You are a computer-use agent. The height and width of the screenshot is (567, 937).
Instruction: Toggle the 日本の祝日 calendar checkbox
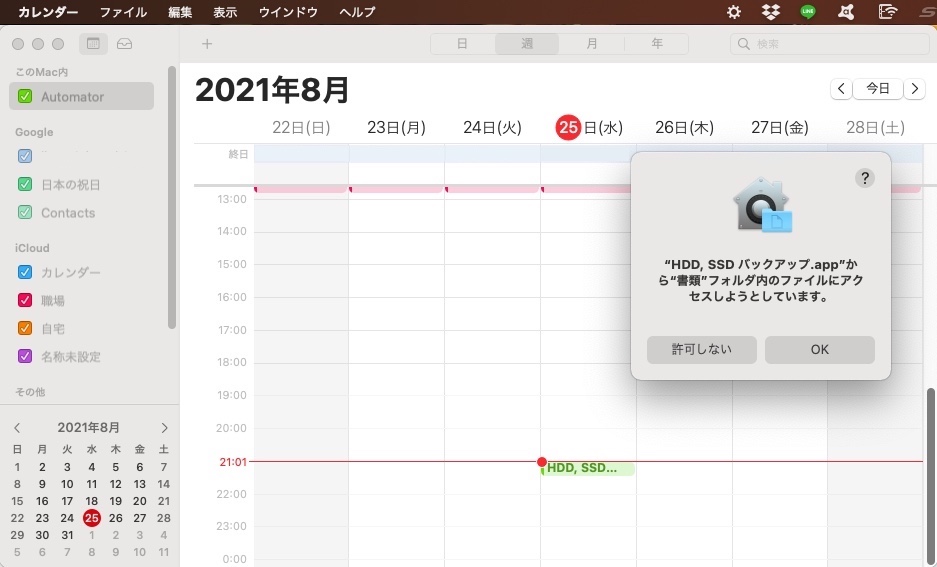[25, 184]
